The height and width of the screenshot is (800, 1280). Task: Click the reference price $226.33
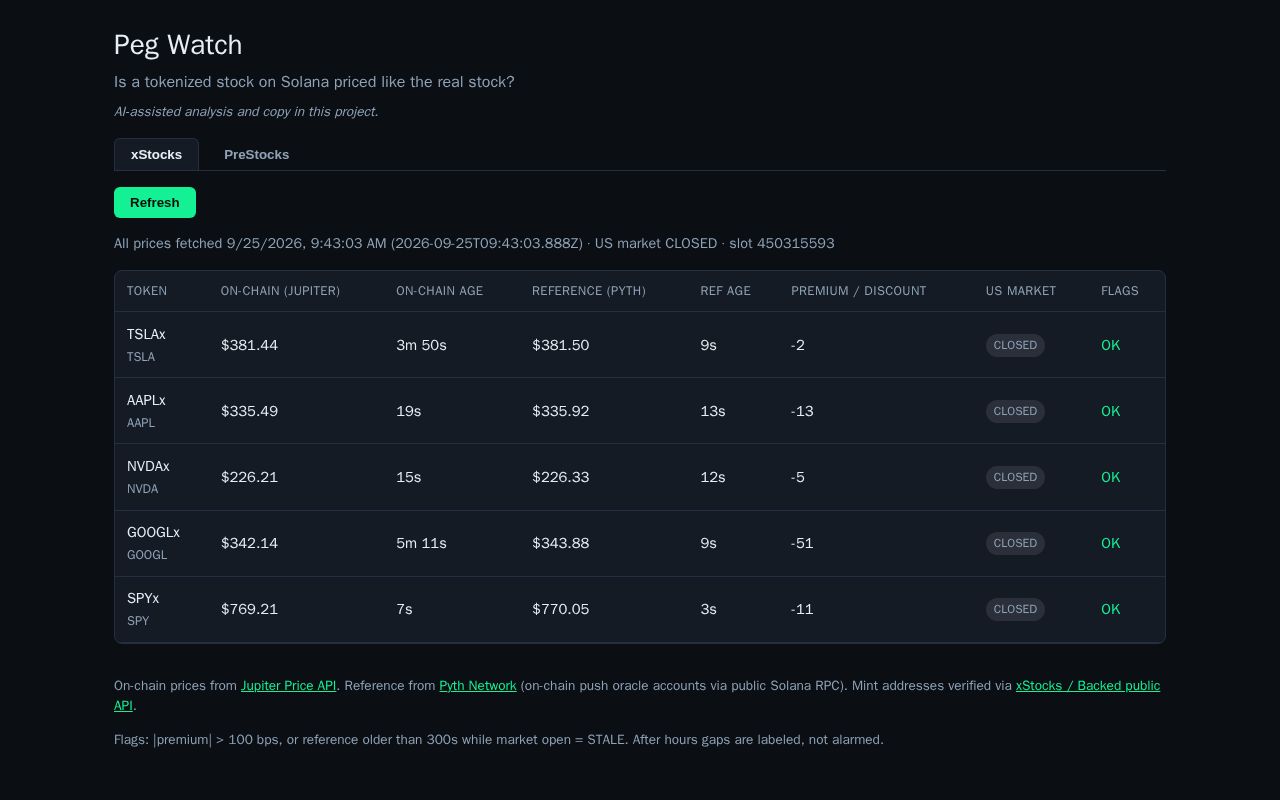(560, 477)
